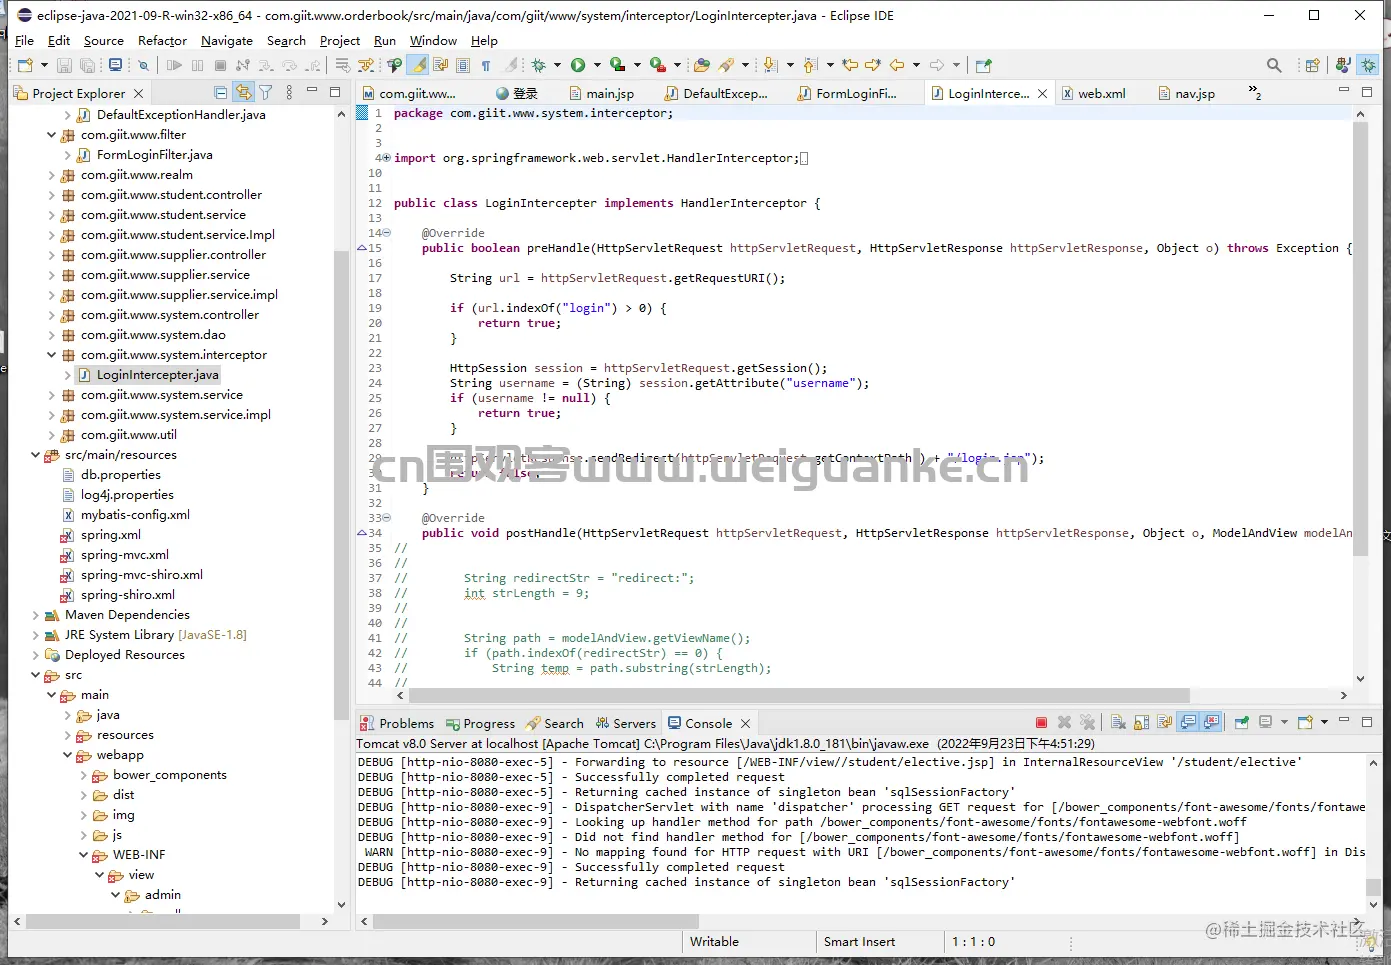
Task: Toggle Scroll Lock in Console toolbar
Action: (1141, 723)
